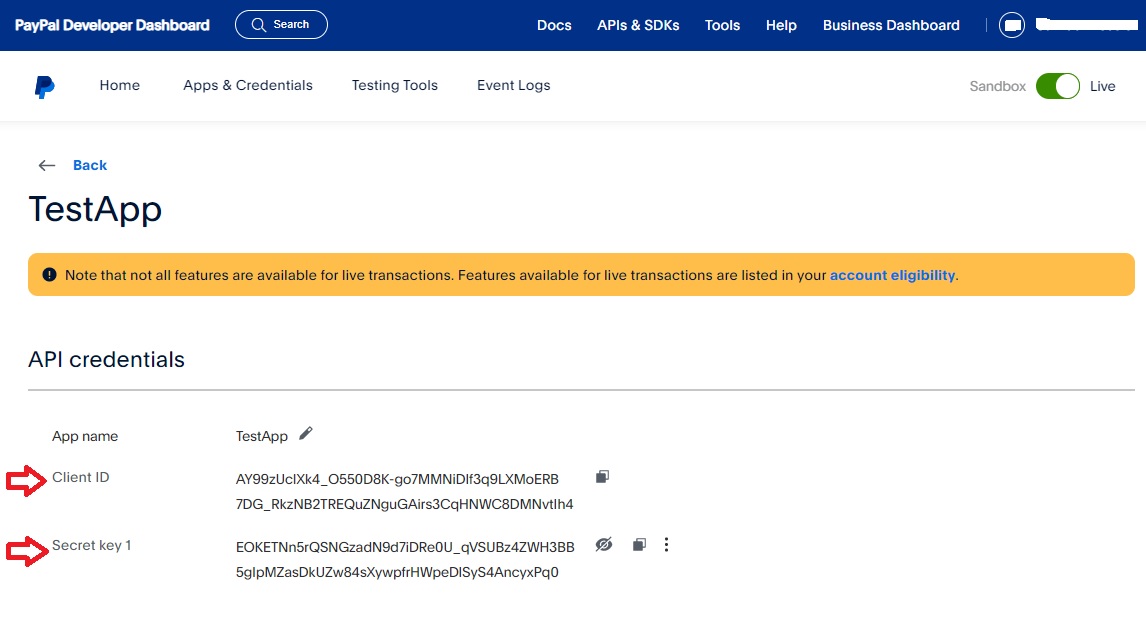Screen dimensions: 1146x622
Task: Open the Search box
Action: 281,25
